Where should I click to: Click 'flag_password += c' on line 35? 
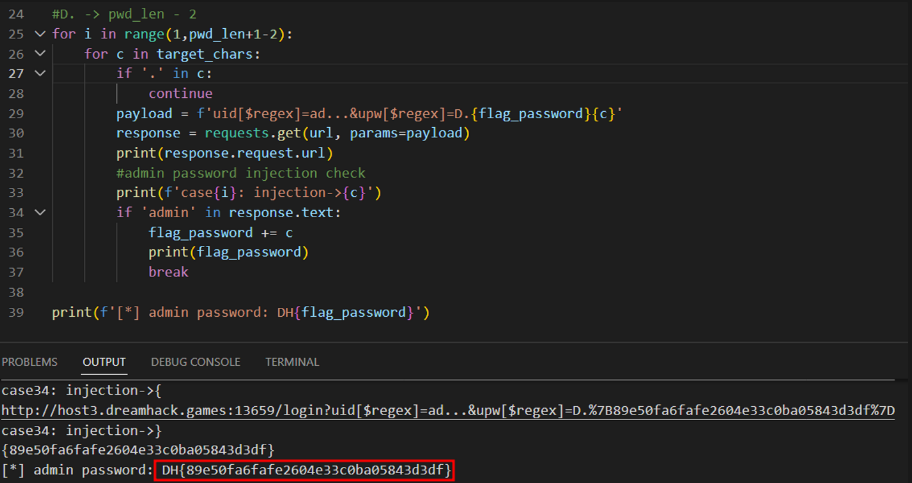[x=220, y=233]
